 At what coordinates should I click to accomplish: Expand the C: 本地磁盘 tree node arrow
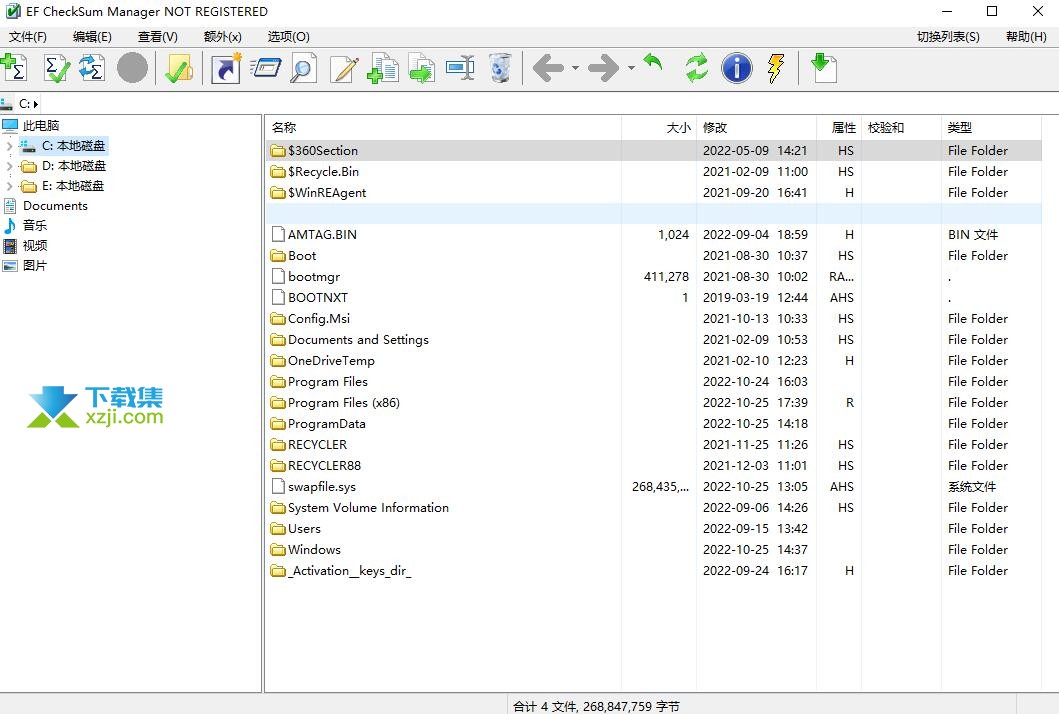pos(9,146)
